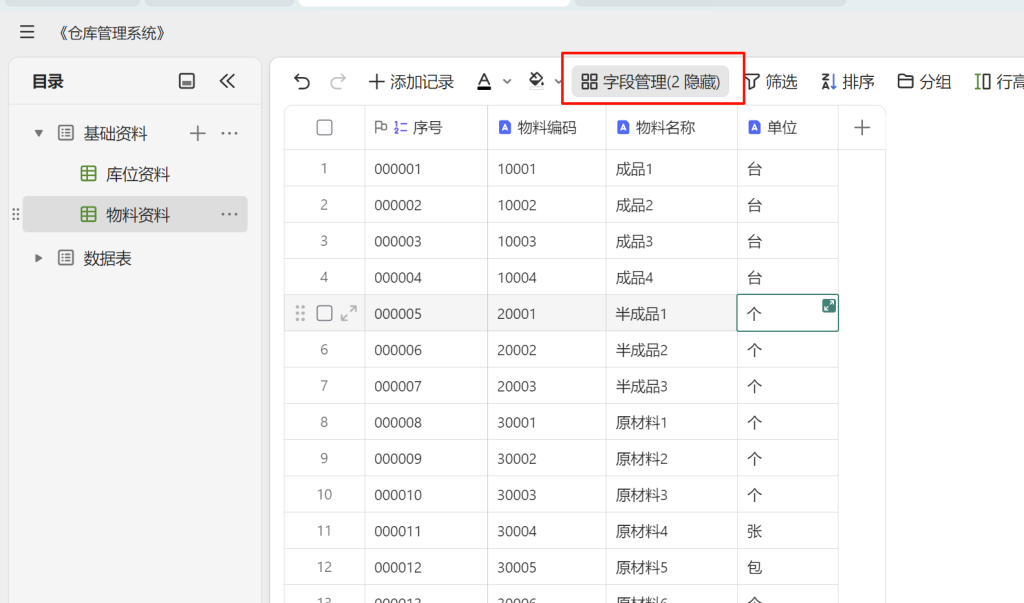Click cell 000010 in 序号
The height and width of the screenshot is (603, 1024).
(x=426, y=495)
